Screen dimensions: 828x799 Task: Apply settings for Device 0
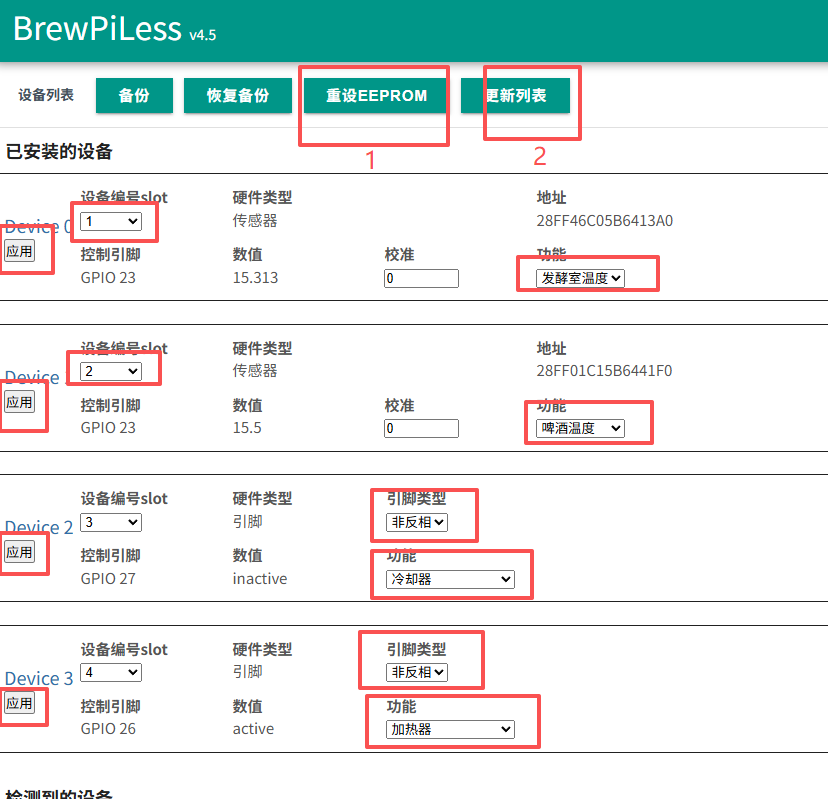19,251
